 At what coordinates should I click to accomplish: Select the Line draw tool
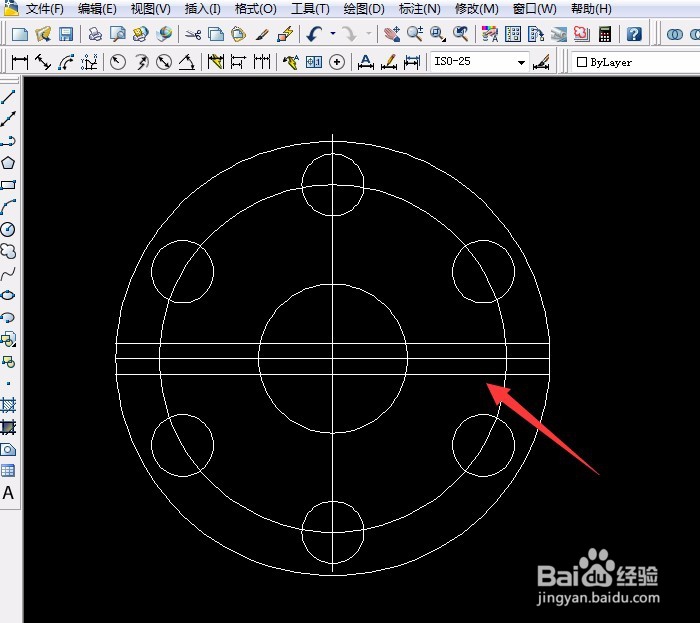(8, 96)
